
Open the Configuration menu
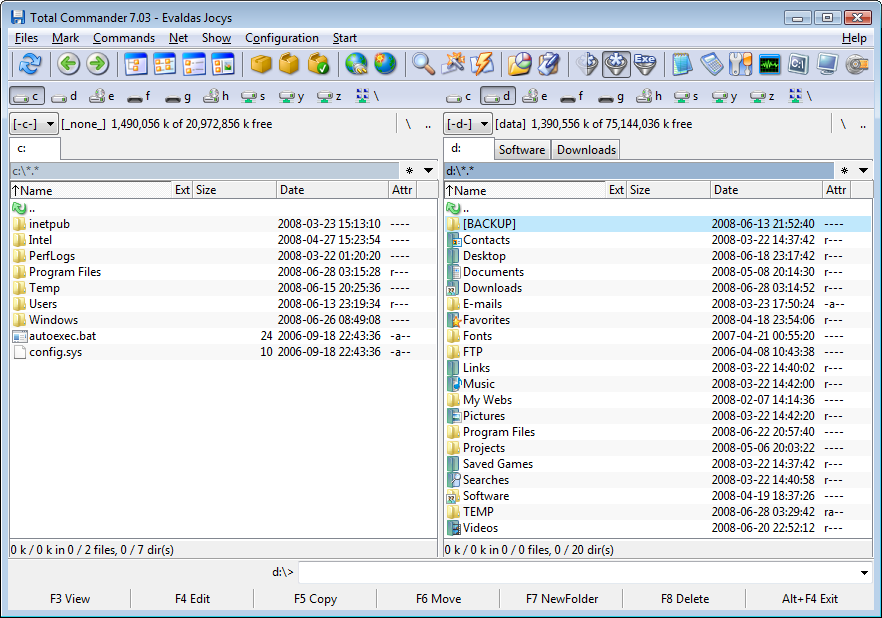[x=282, y=38]
